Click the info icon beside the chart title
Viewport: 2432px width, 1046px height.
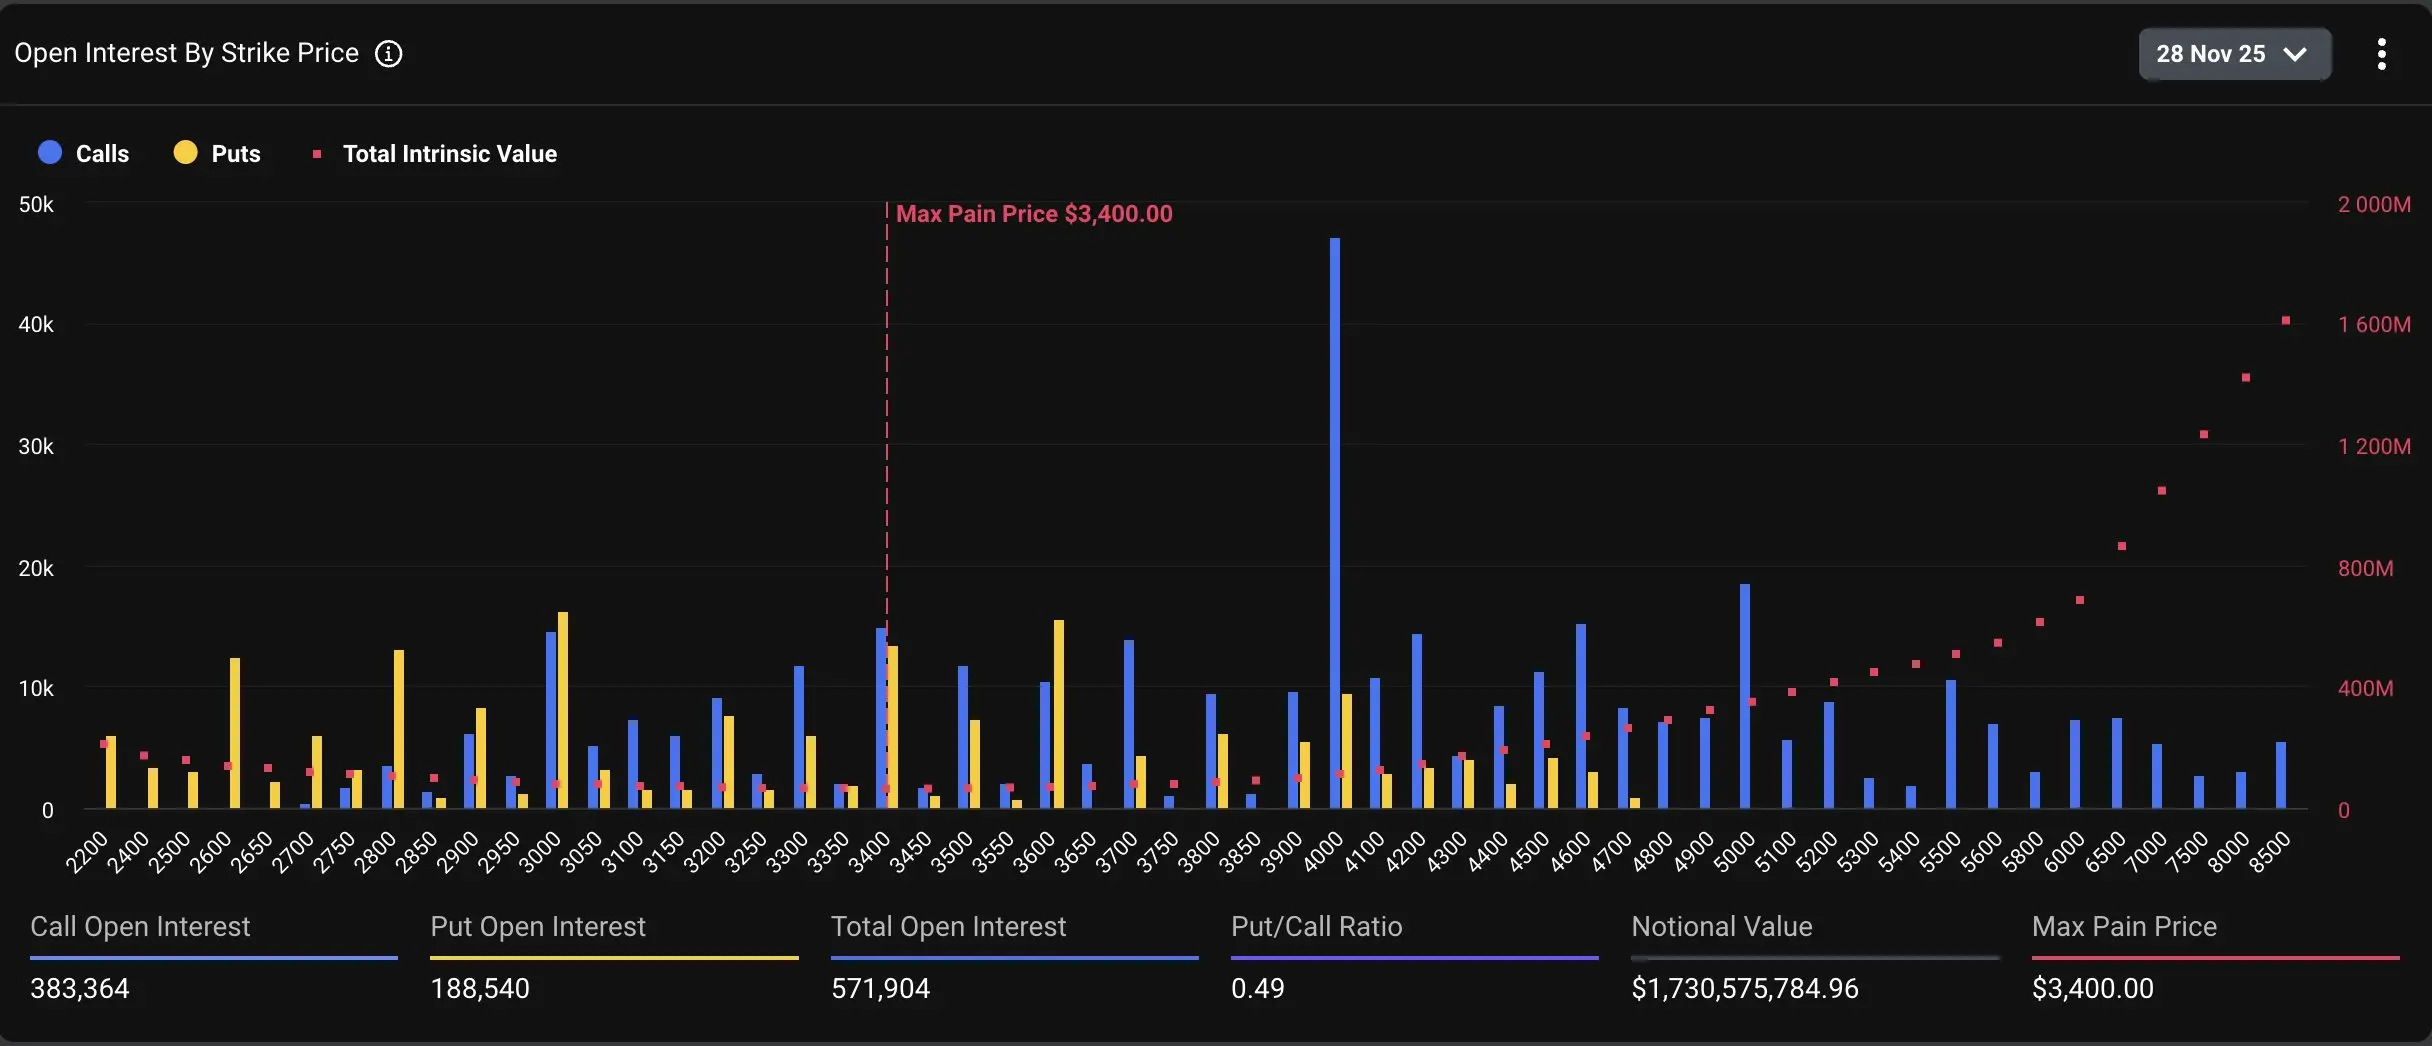[x=388, y=54]
